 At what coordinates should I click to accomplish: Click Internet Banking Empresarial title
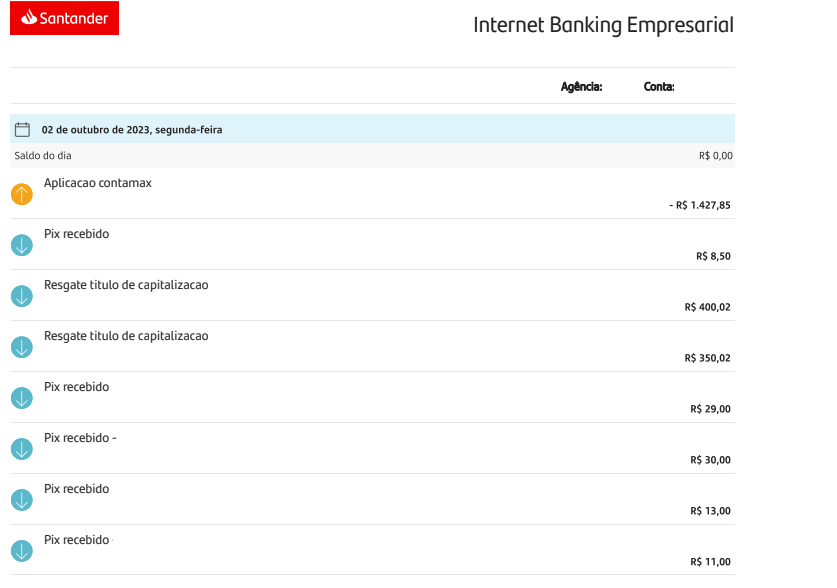coord(604,25)
